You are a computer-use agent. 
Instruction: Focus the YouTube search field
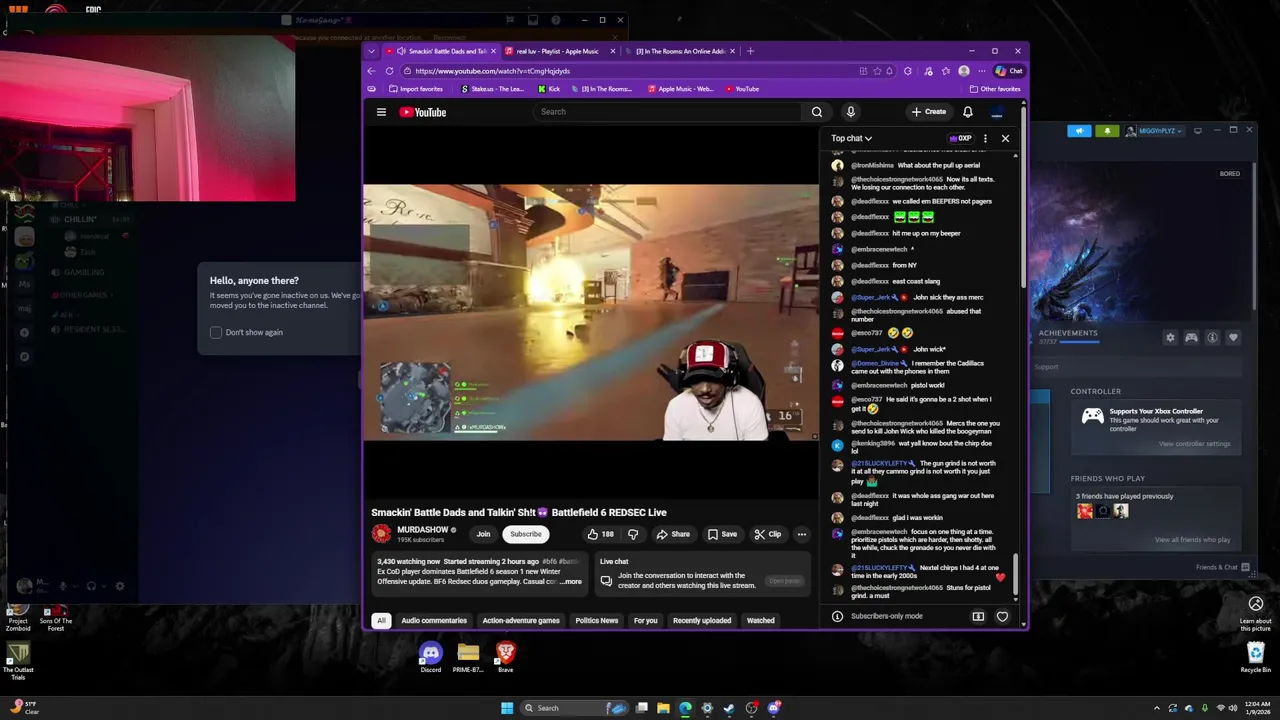[x=667, y=112]
